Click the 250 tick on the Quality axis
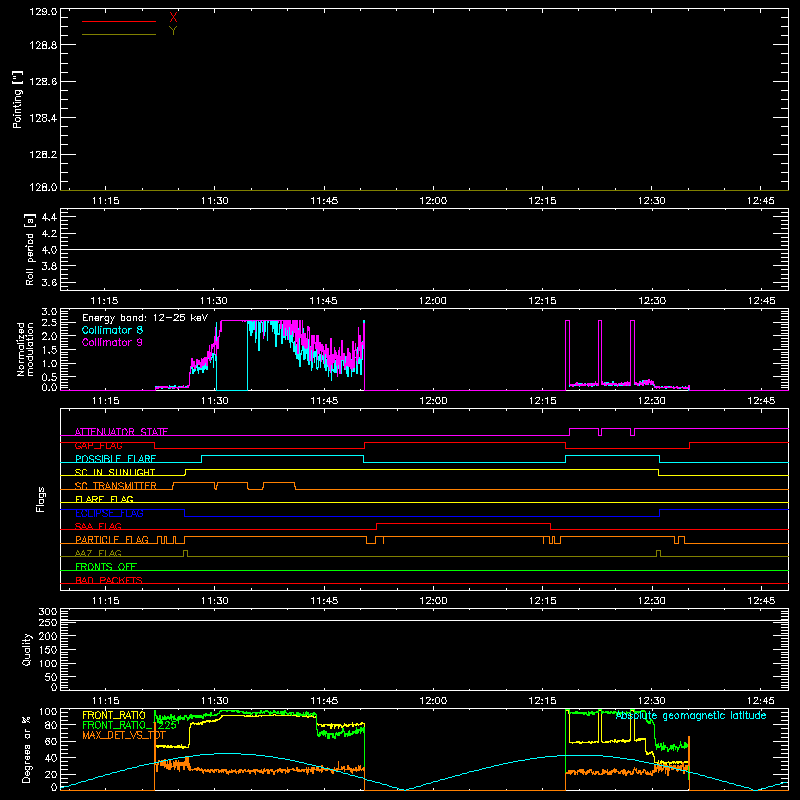This screenshot has width=800, height=800. tap(48, 623)
